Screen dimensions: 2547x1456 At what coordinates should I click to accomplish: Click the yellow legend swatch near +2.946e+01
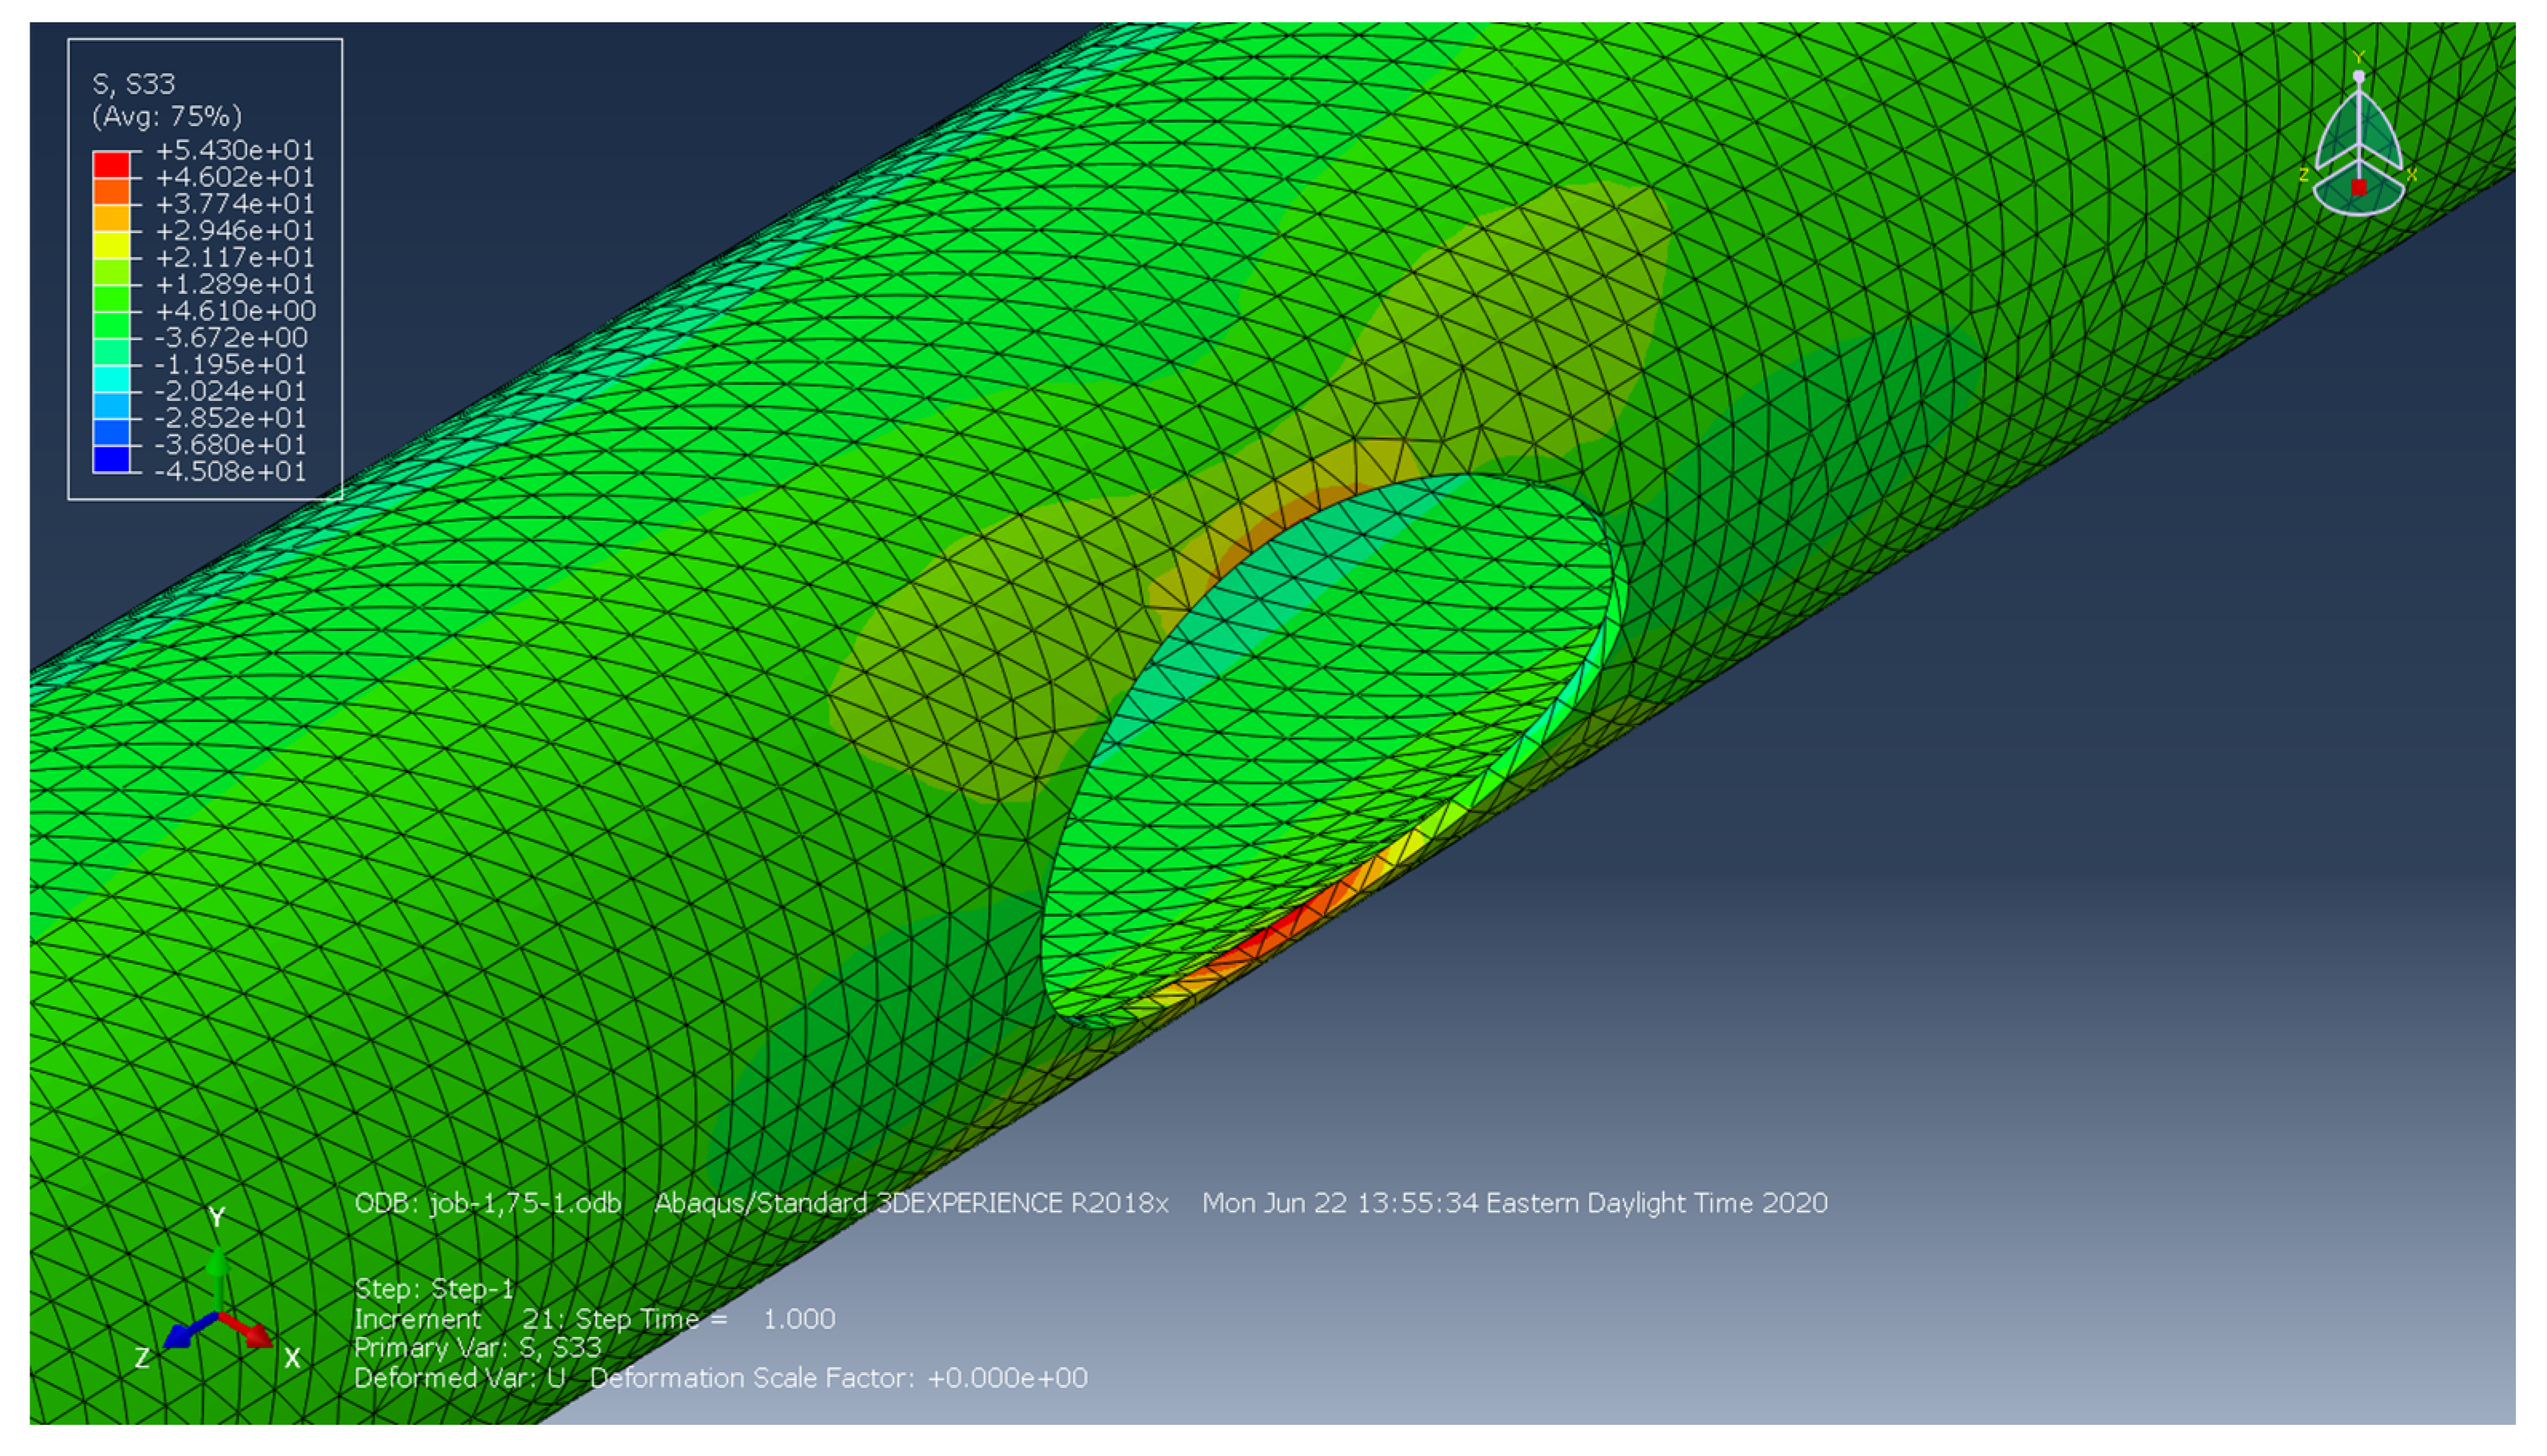111,245
